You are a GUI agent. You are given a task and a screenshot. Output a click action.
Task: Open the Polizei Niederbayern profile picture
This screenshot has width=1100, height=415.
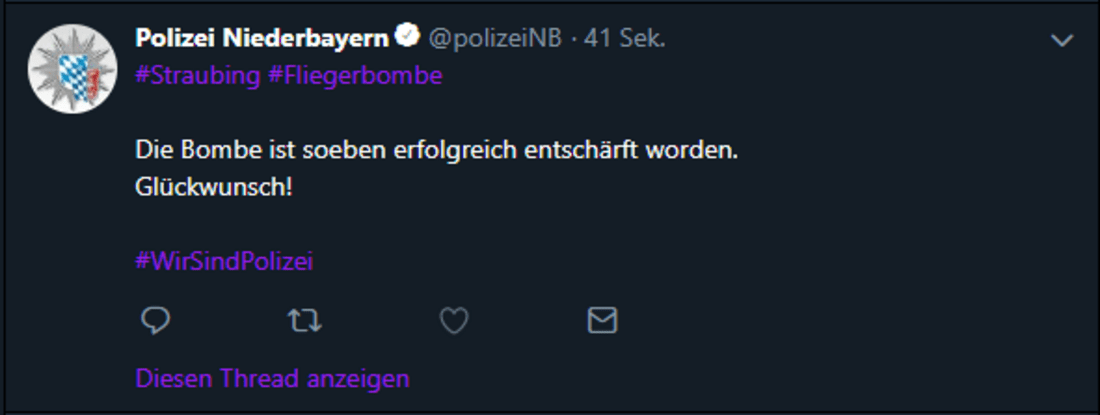72,68
